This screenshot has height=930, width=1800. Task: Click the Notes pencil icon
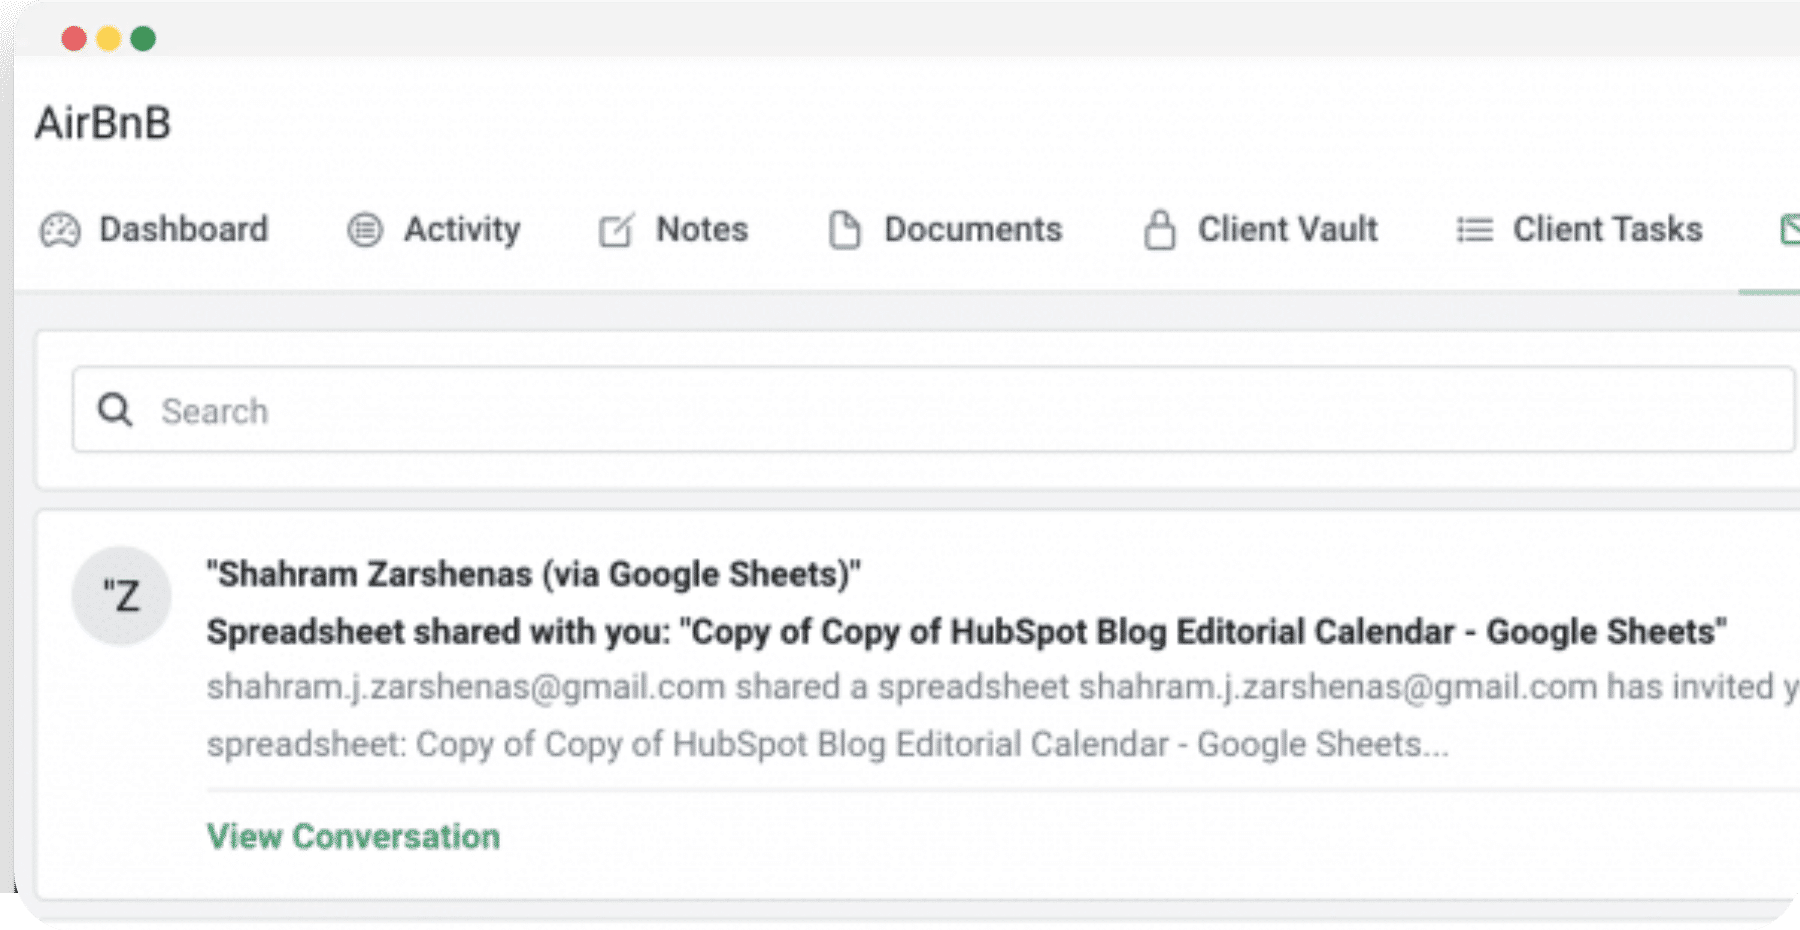(x=616, y=230)
